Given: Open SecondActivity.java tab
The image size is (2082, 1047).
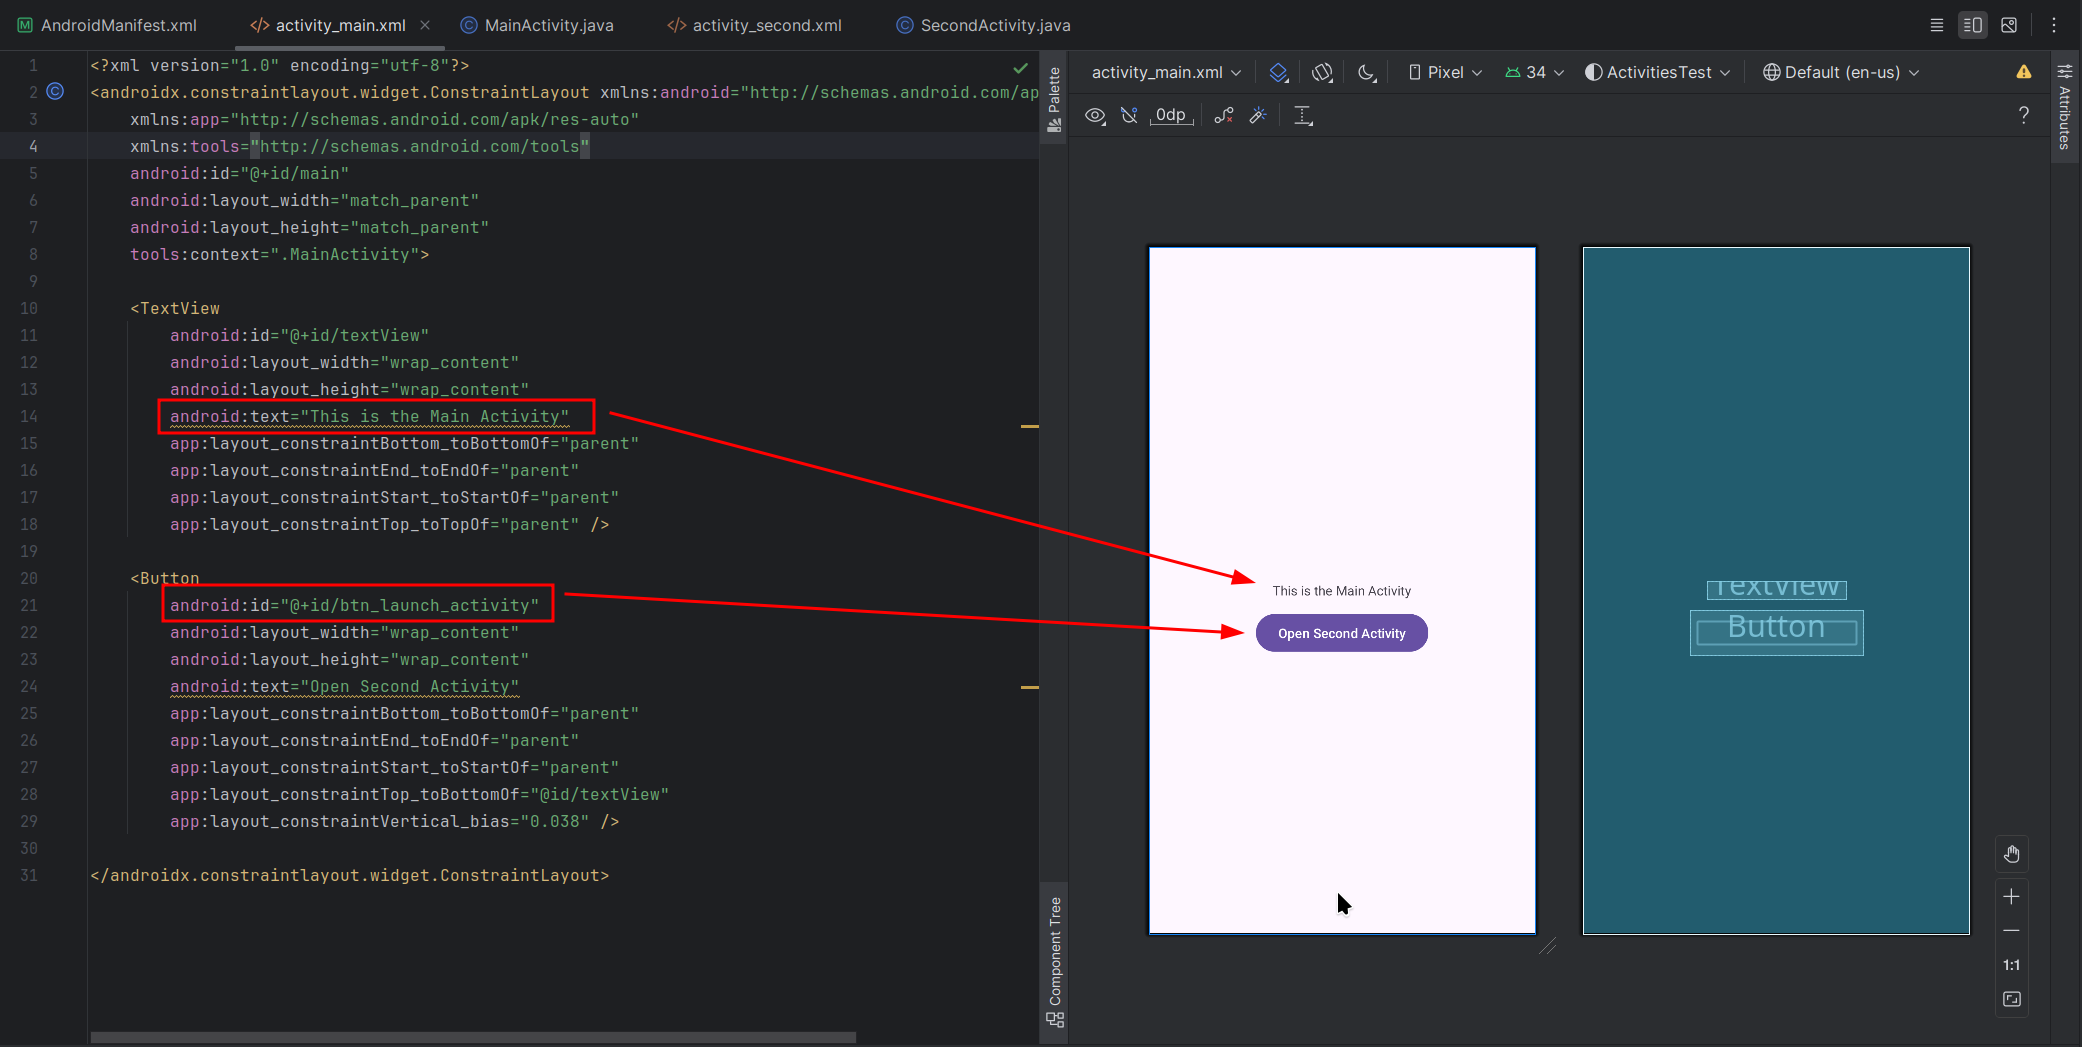Looking at the screenshot, I should [983, 25].
